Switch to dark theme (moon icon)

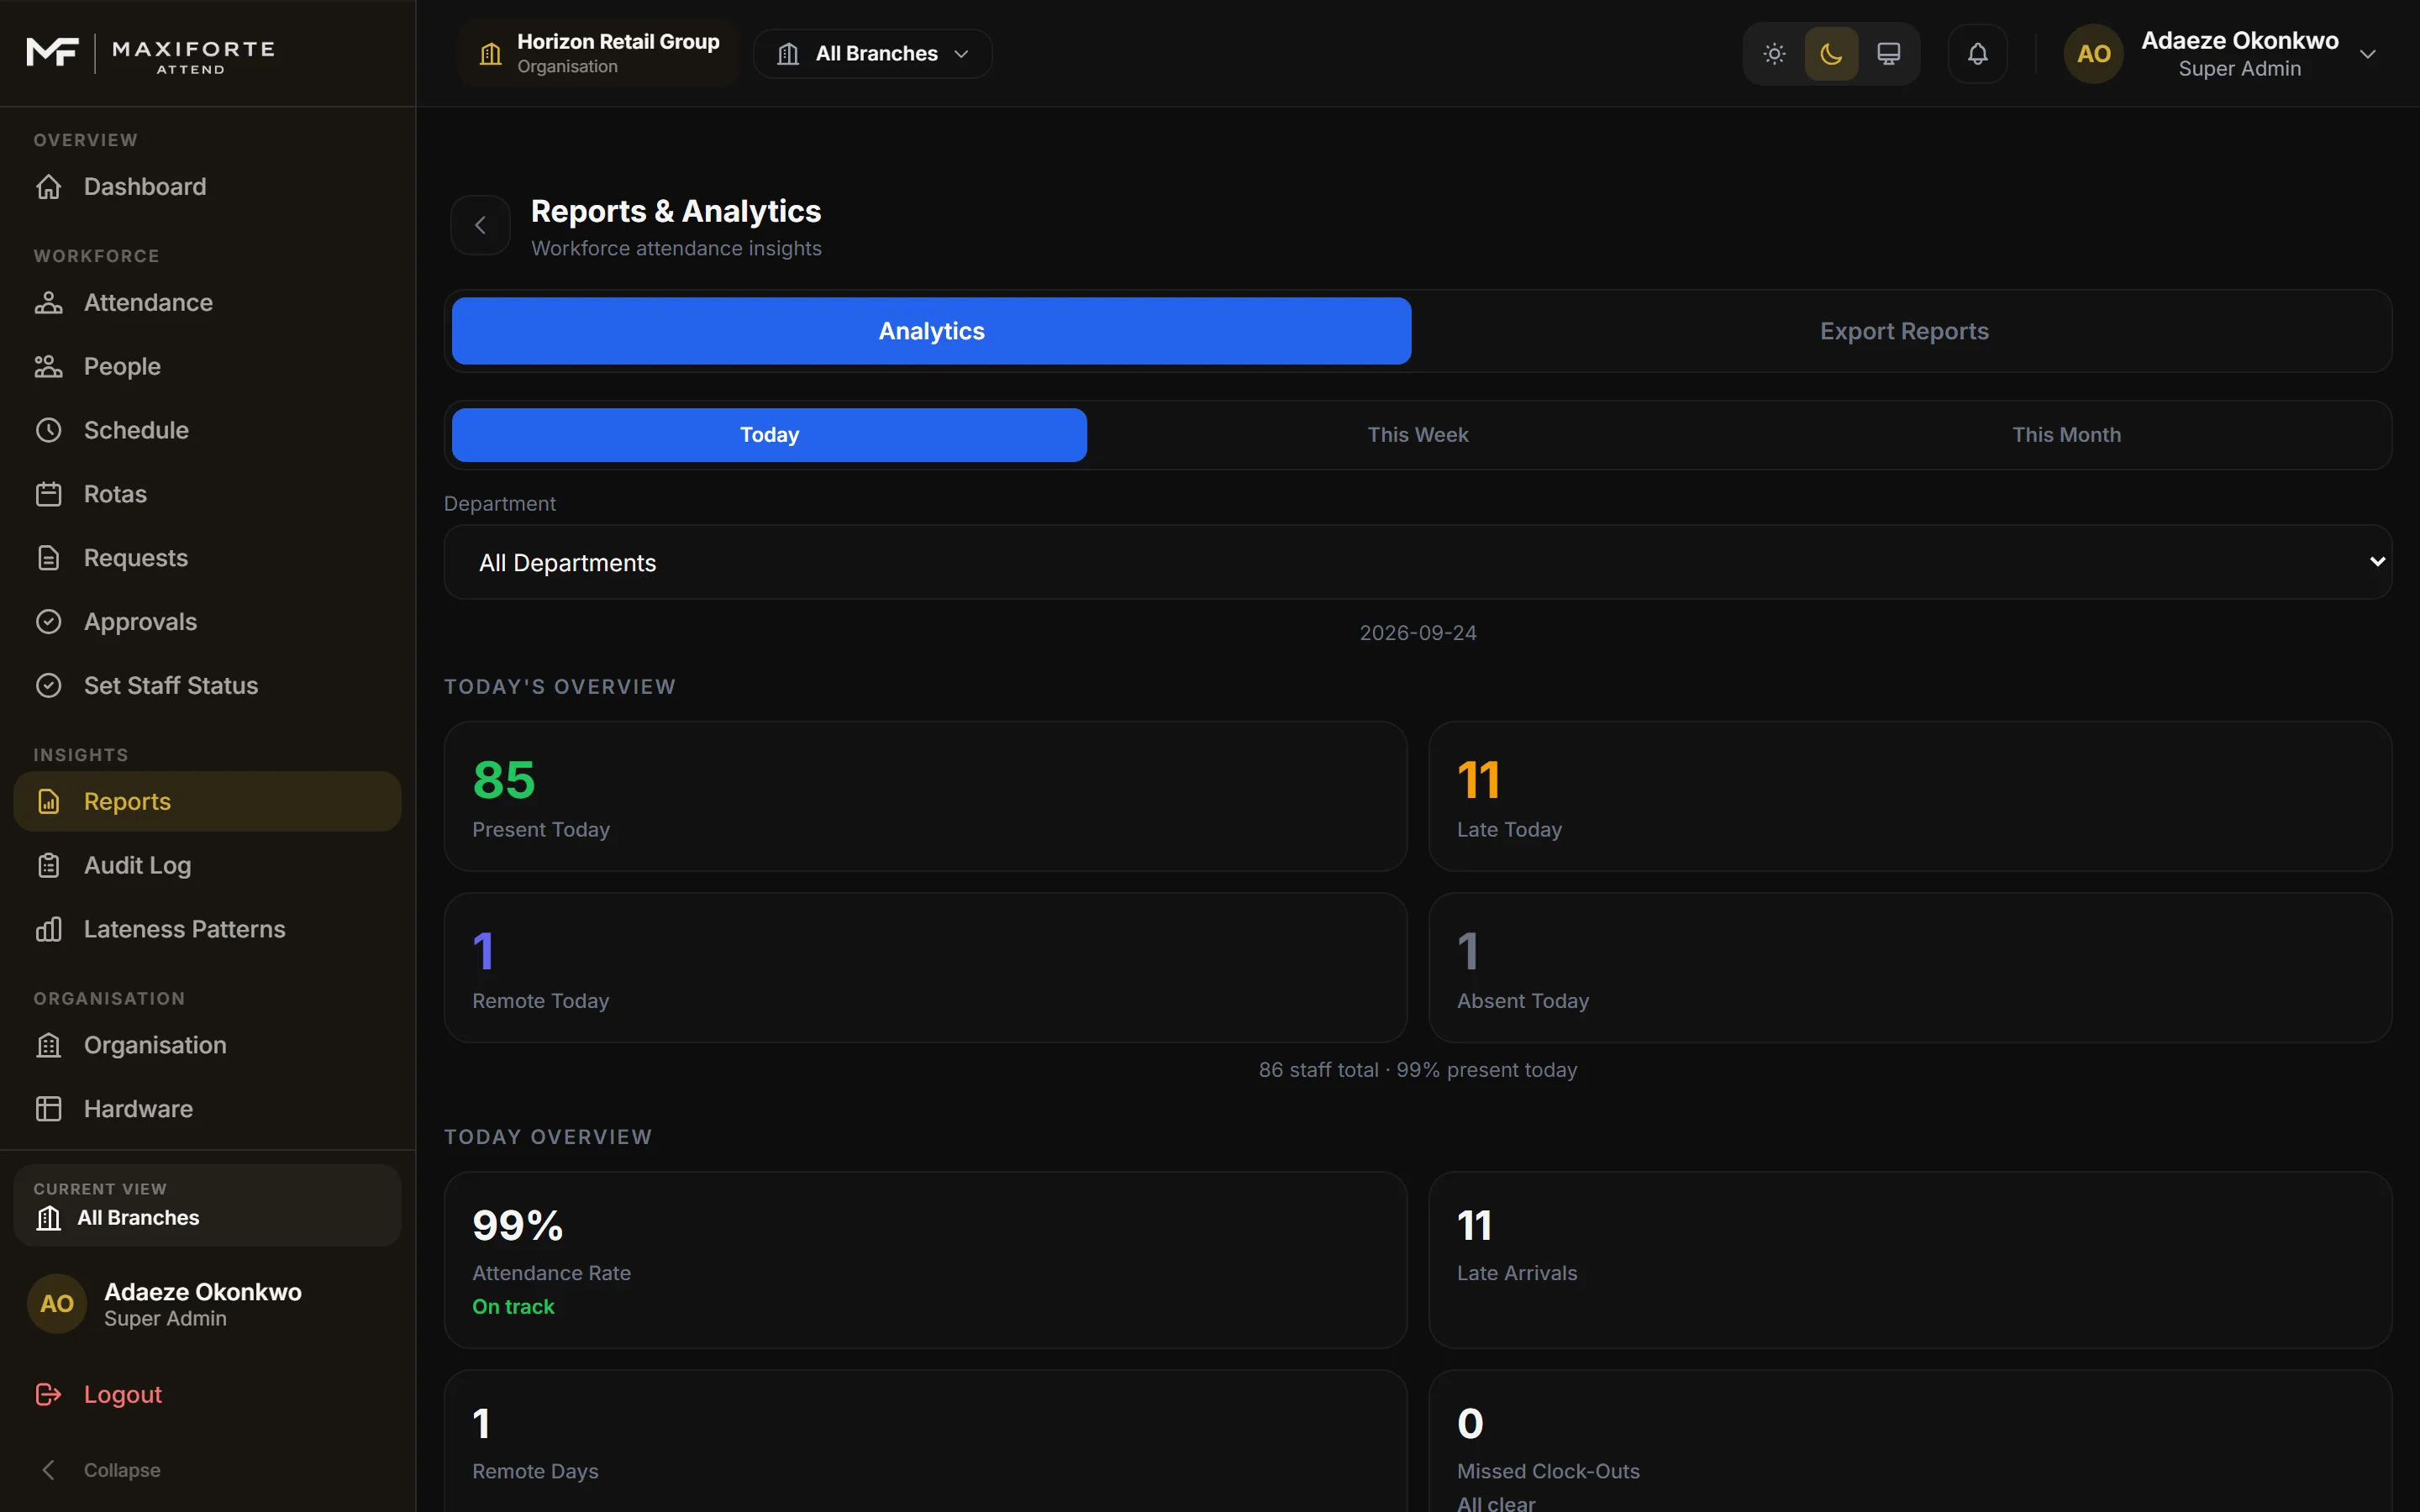pos(1831,54)
